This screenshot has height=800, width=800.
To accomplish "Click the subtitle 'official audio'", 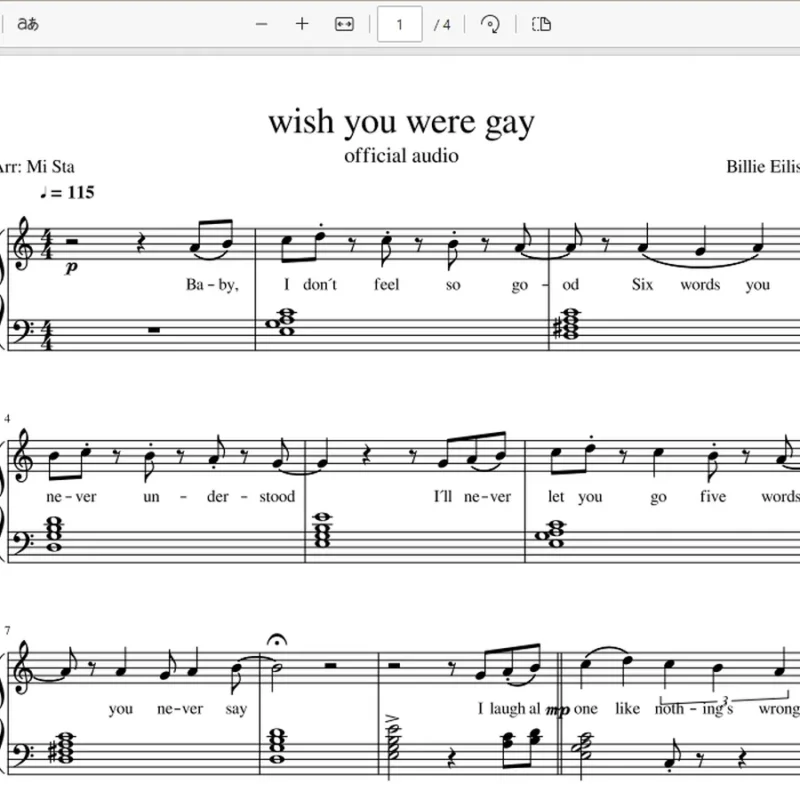I will 401,156.
